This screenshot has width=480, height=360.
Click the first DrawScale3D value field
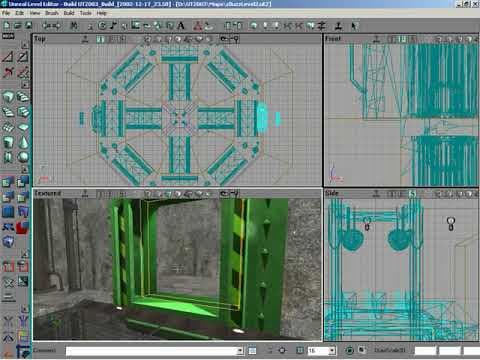point(426,351)
